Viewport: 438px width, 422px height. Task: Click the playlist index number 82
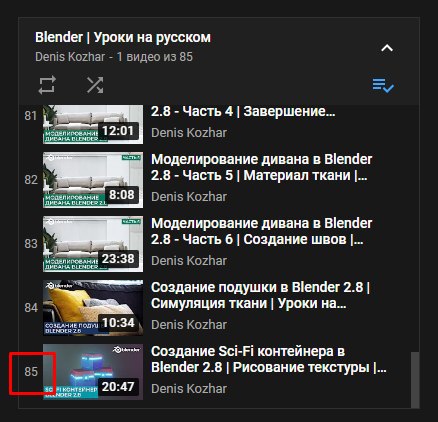[x=31, y=180]
